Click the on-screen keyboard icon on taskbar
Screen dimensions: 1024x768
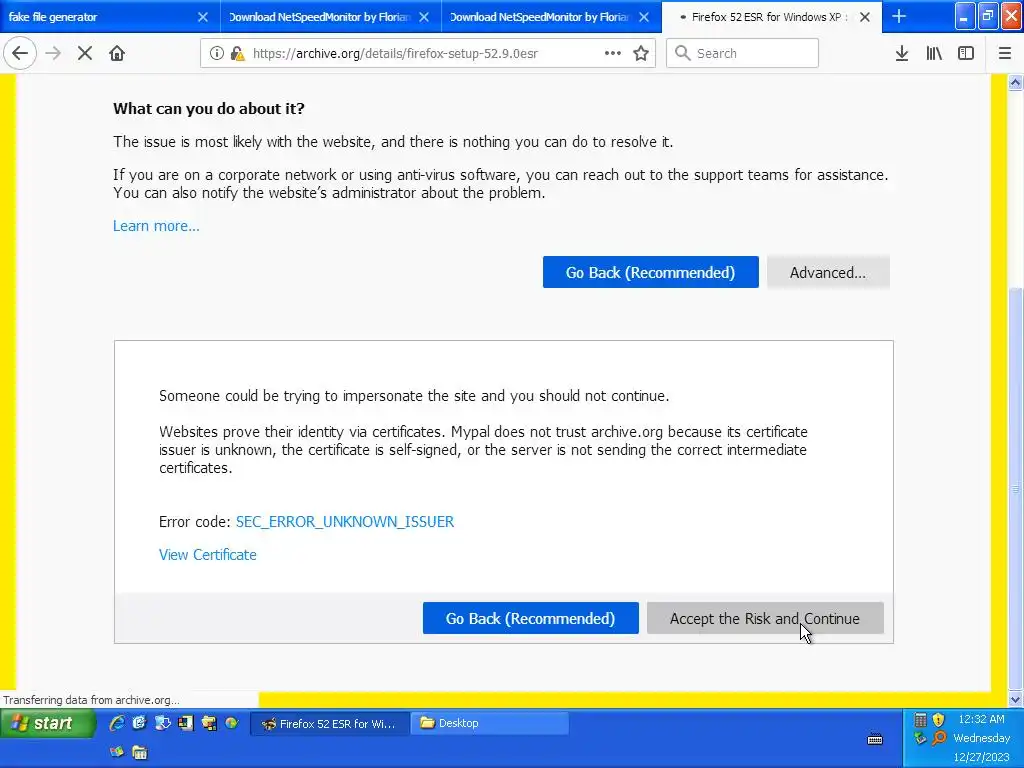coord(875,739)
